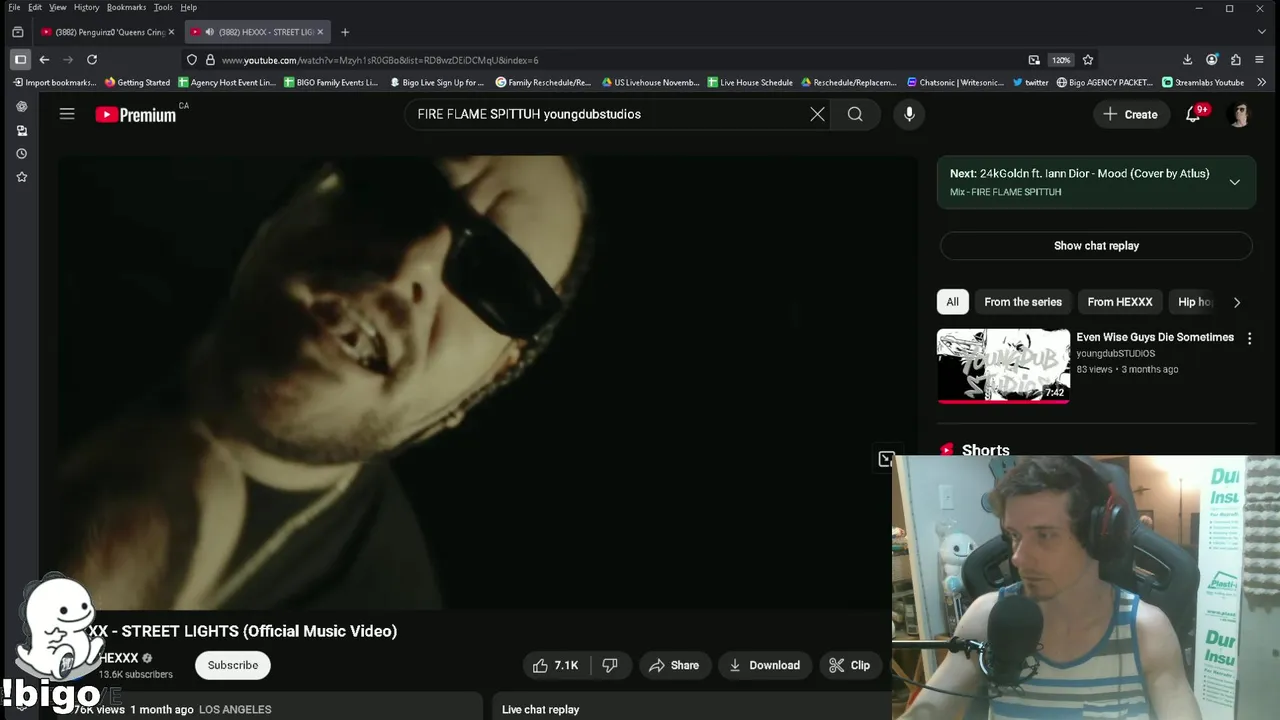Screen dimensions: 1280x720
Task: Open site security padlock info
Action: tap(210, 60)
